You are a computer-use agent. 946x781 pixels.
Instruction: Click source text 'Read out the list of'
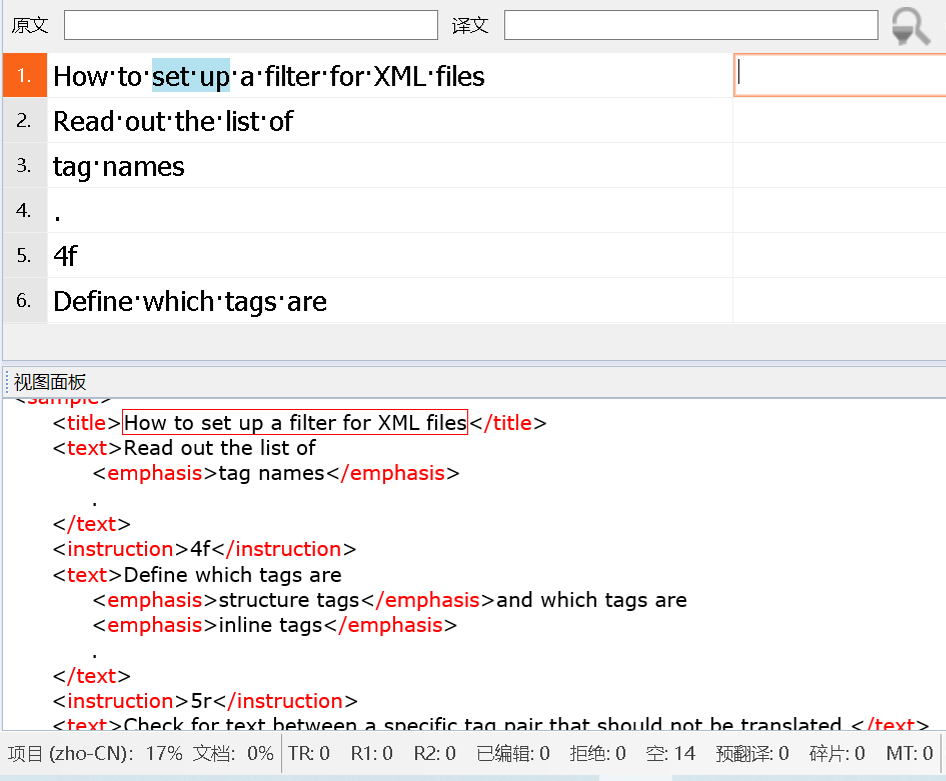point(173,122)
